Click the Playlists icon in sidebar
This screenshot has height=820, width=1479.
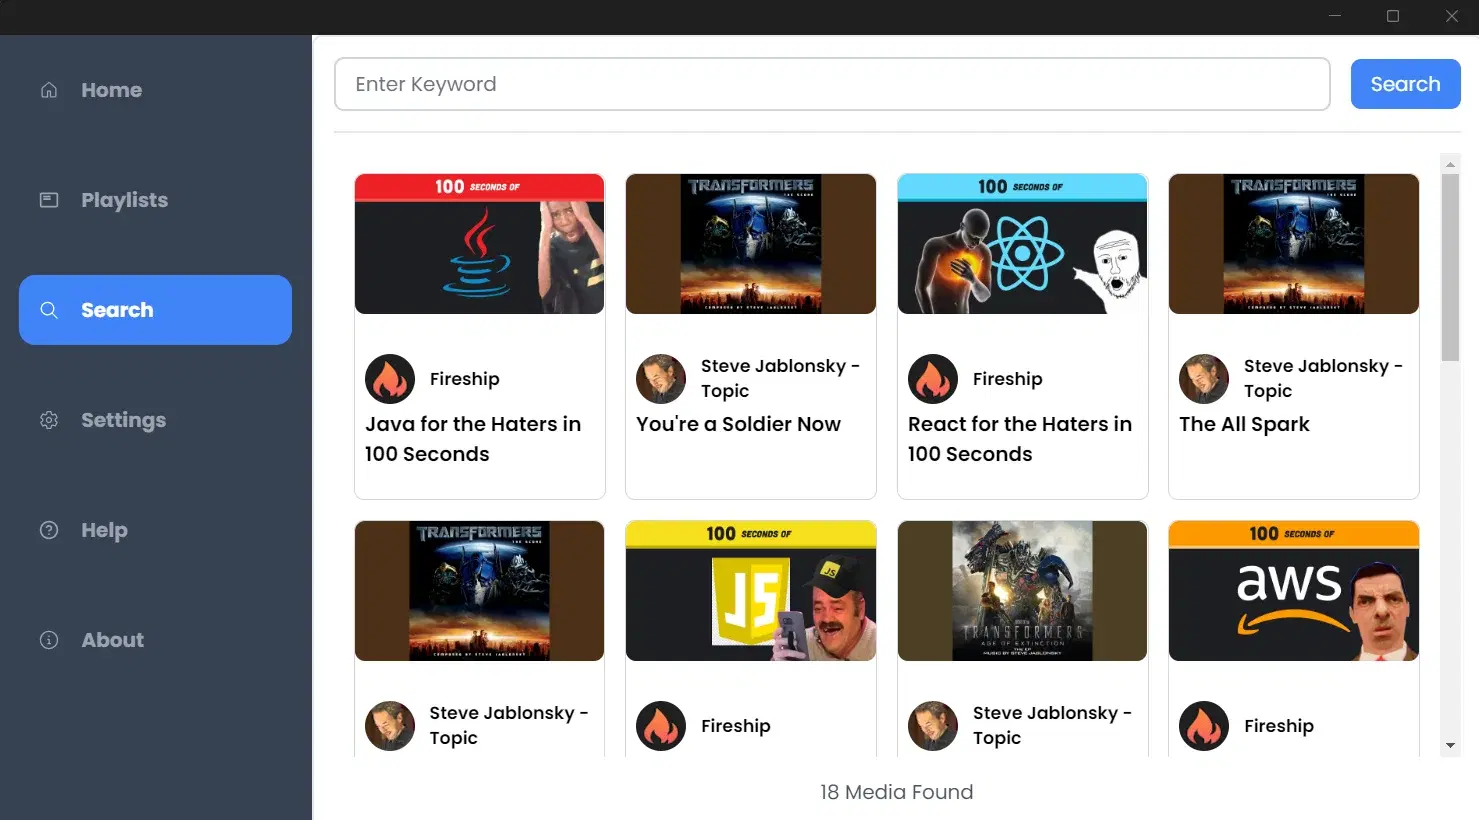pos(49,200)
